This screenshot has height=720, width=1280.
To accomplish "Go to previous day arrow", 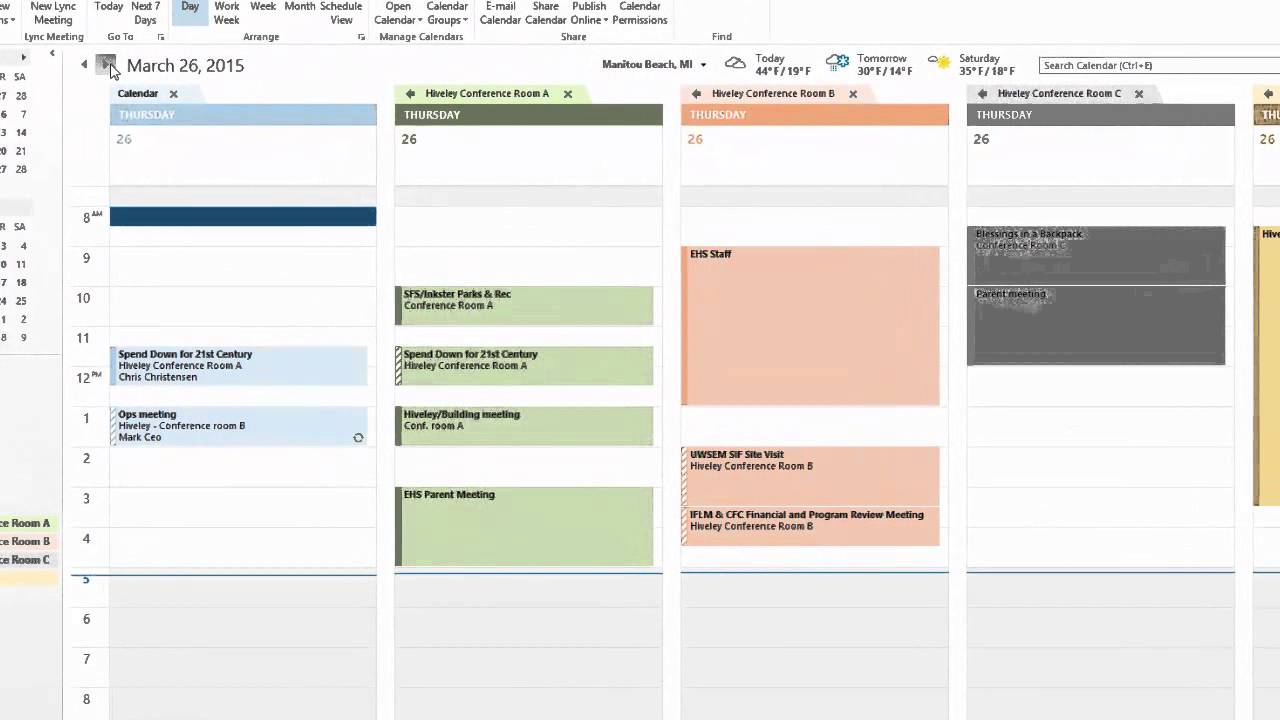I will pyautogui.click(x=84, y=65).
